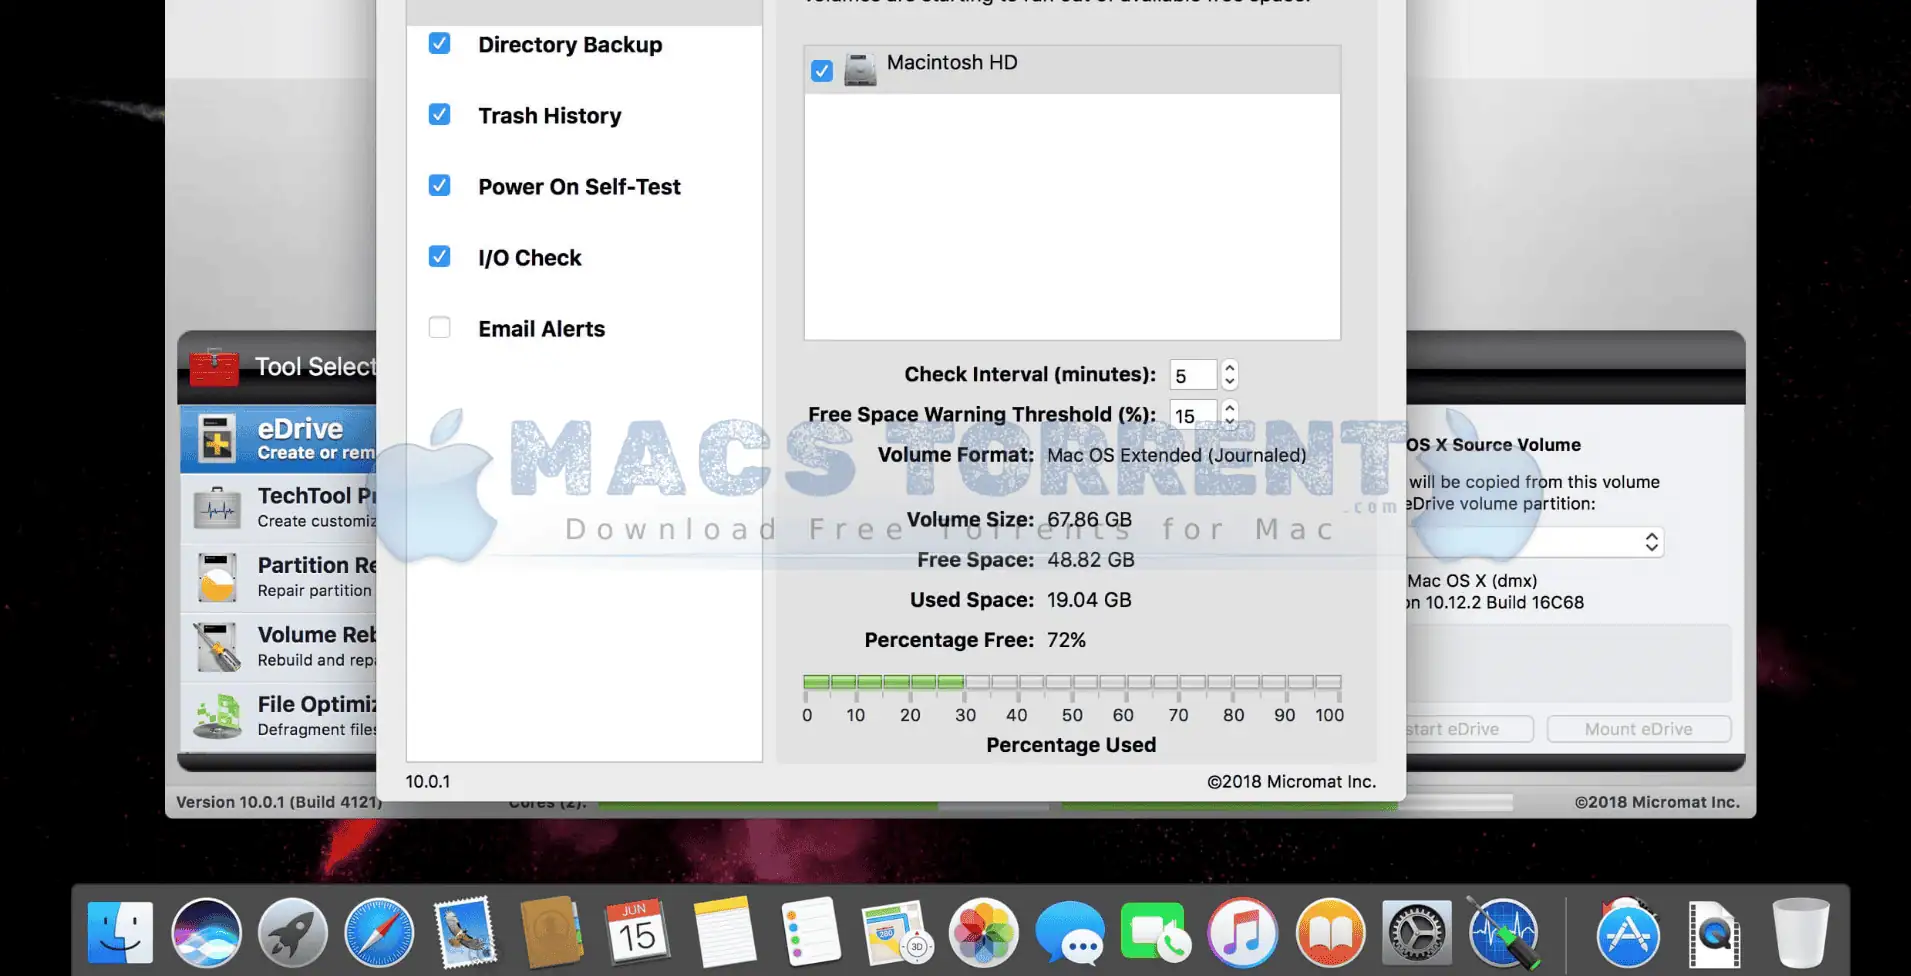Click the 'Free Space: 48.82 GB' value
Viewport: 1911px width, 976px height.
pos(1090,560)
